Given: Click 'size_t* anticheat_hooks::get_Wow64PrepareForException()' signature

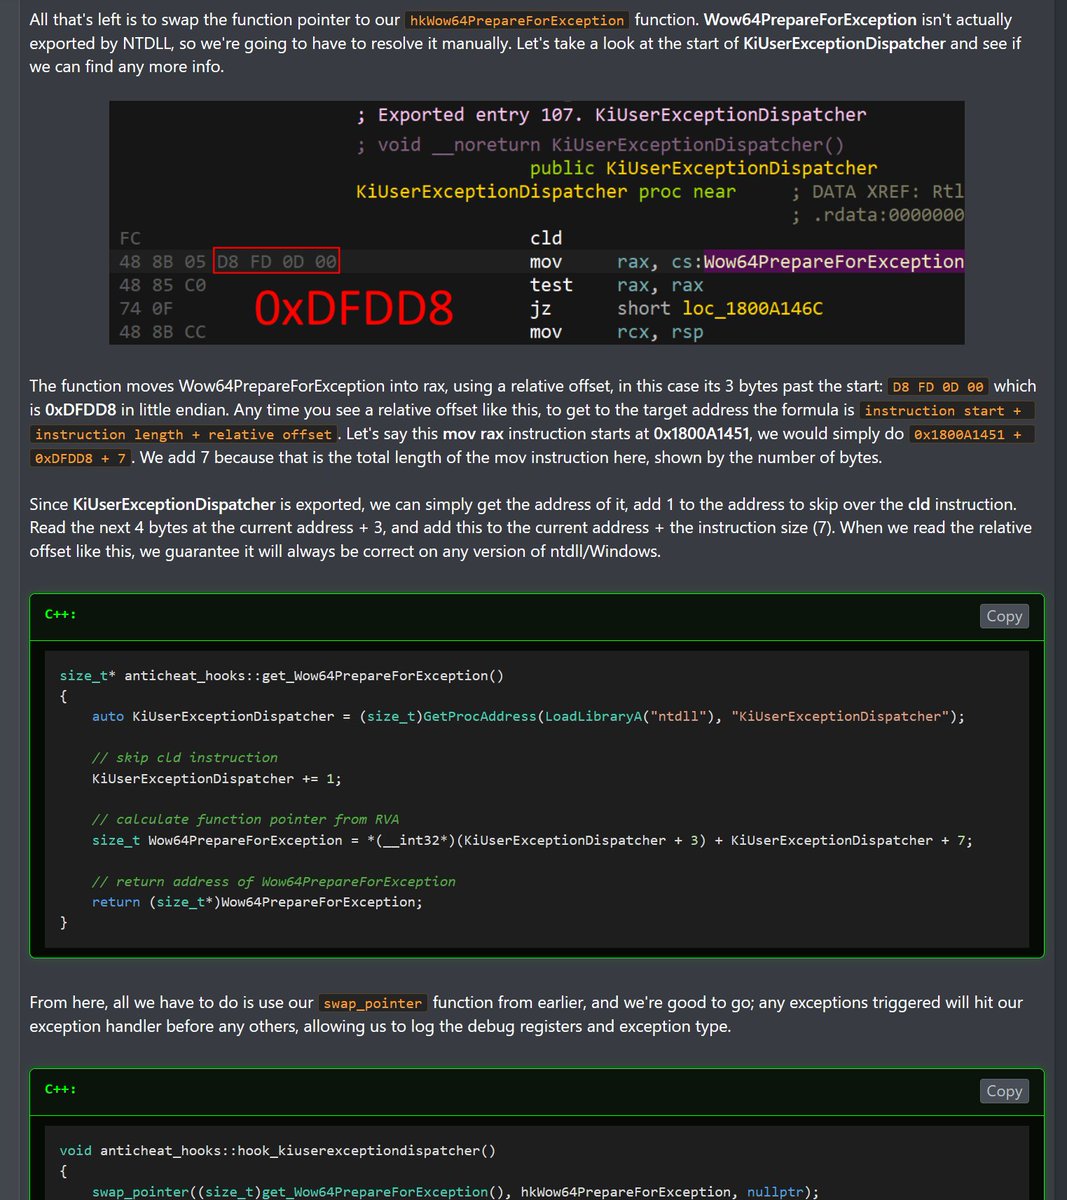Looking at the screenshot, I should [282, 676].
